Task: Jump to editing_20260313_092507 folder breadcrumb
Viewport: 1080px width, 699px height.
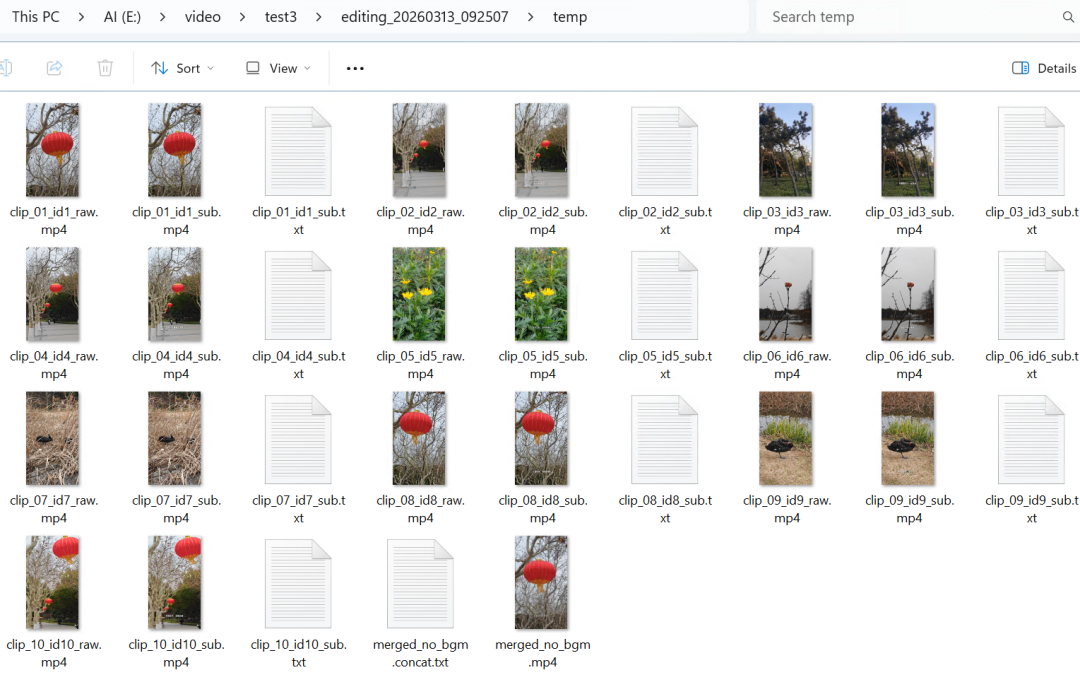Action: click(424, 17)
